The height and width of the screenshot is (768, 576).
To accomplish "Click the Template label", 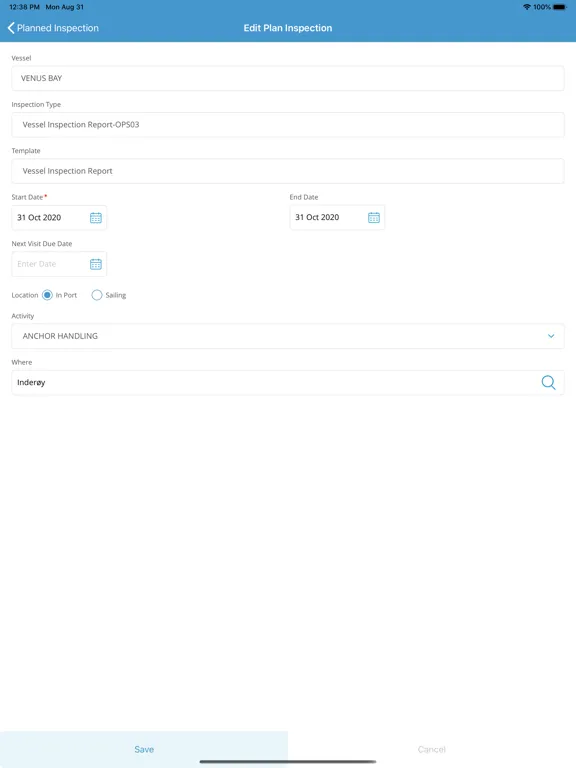I will [x=26, y=150].
